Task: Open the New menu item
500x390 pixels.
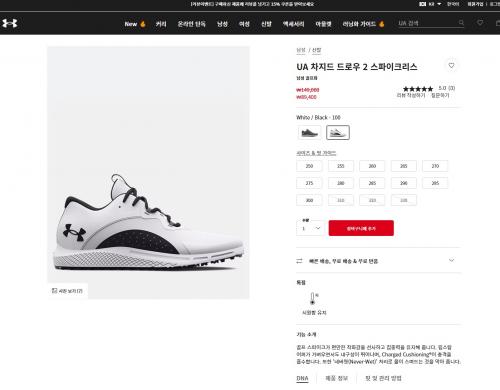Action: (x=135, y=24)
